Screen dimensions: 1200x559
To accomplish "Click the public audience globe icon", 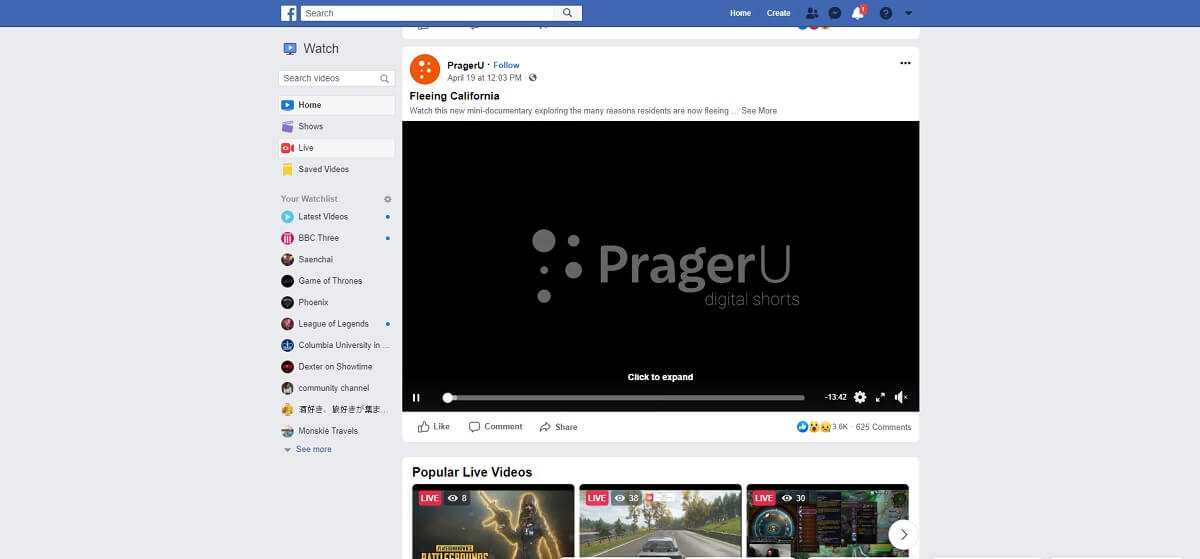I will pos(533,78).
